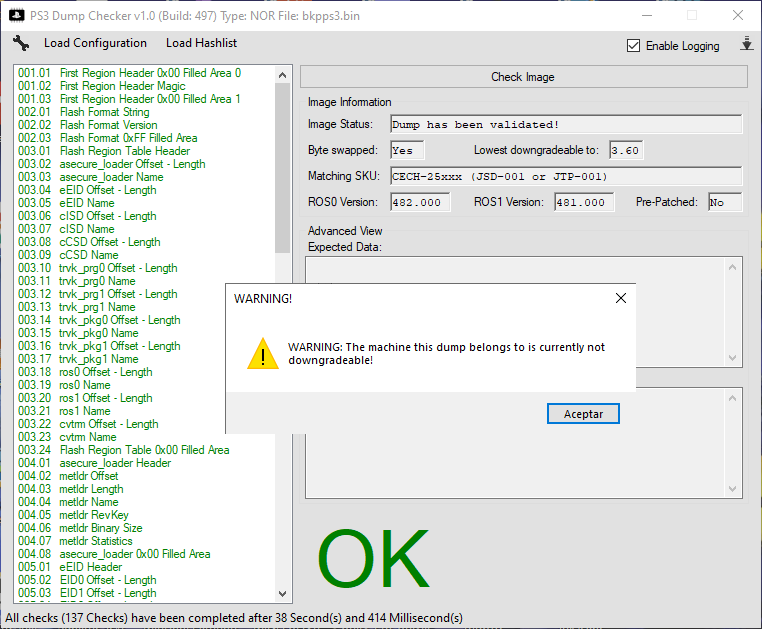762x629 pixels.
Task: Click the Check Image button
Action: click(523, 77)
